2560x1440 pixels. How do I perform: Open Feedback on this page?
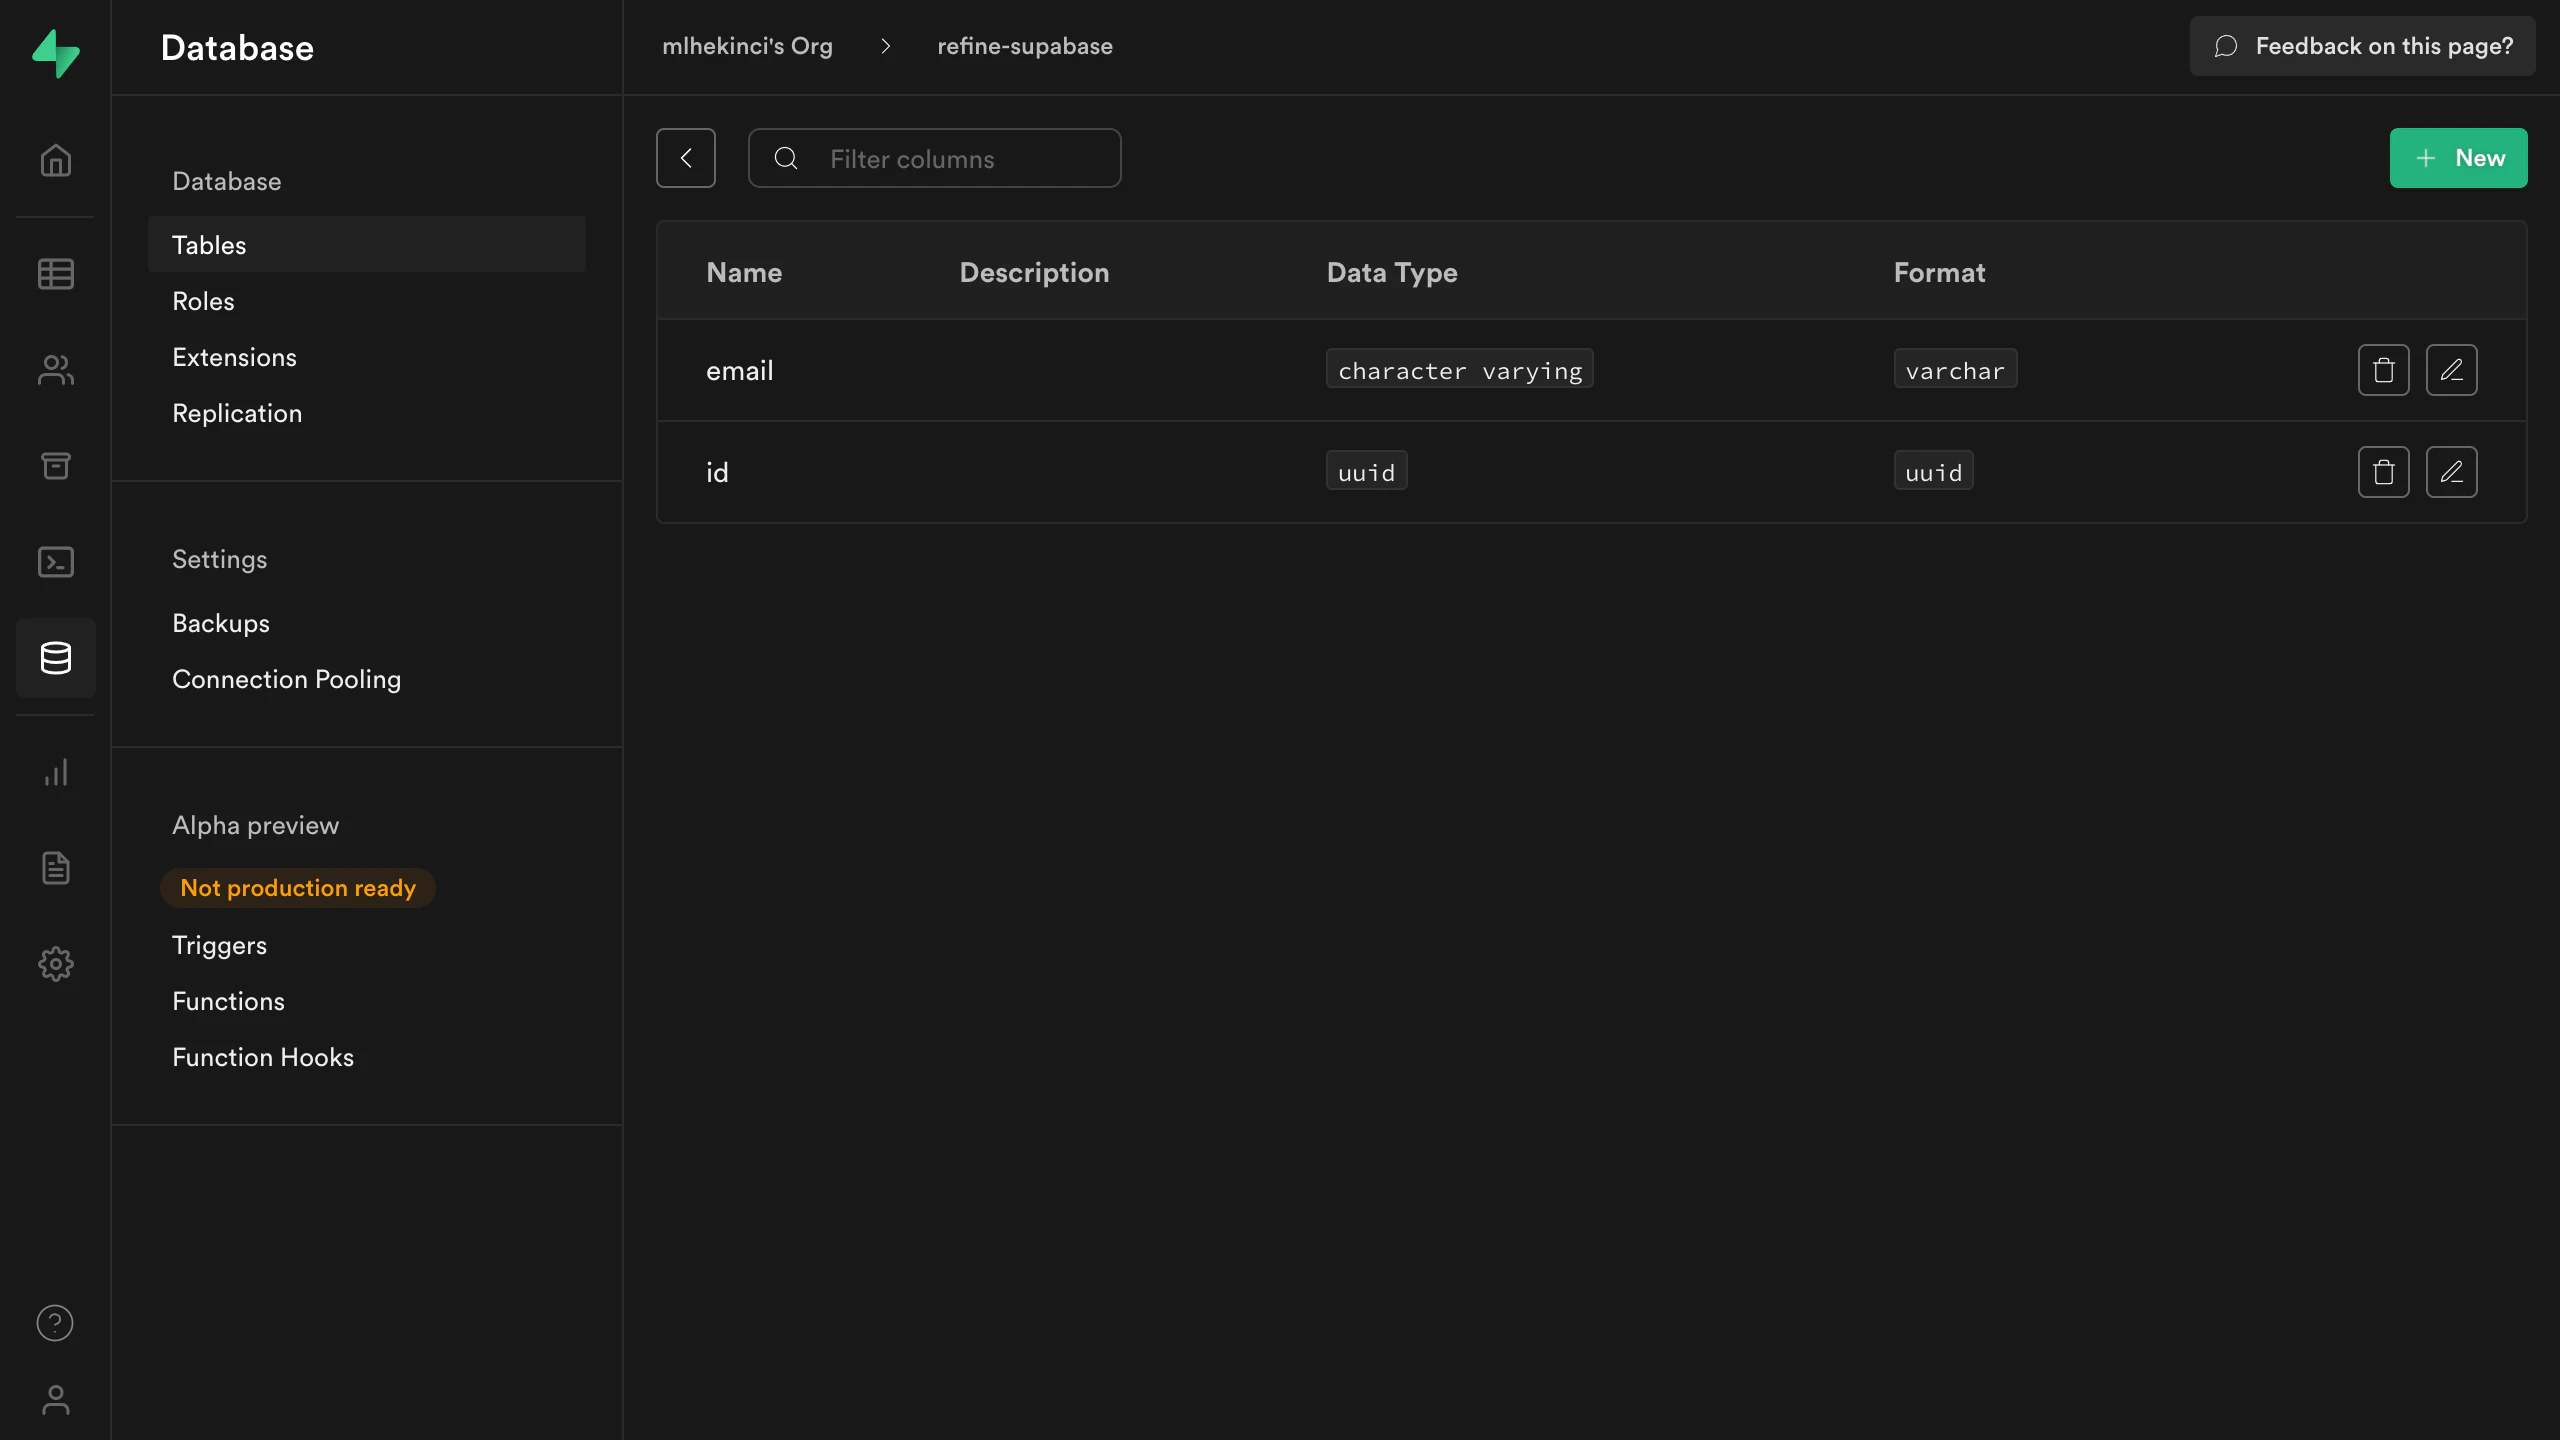coord(2362,46)
